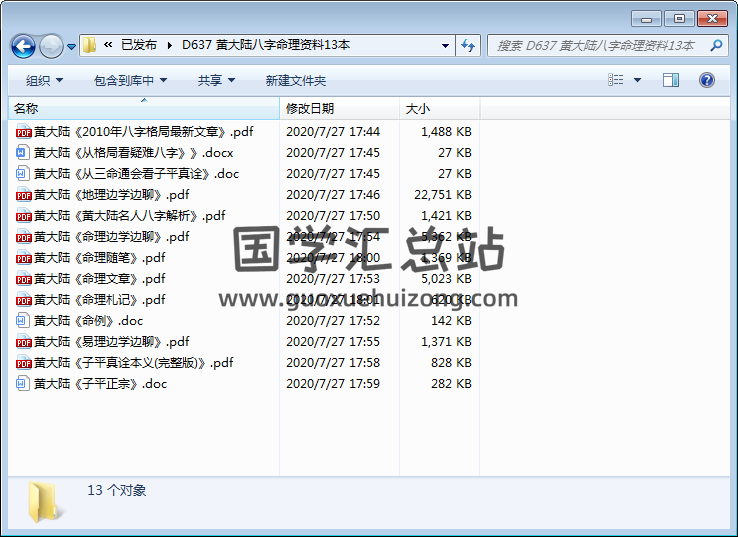
Task: Select the PDF icon of 《命理随笔》
Action: click(24, 258)
